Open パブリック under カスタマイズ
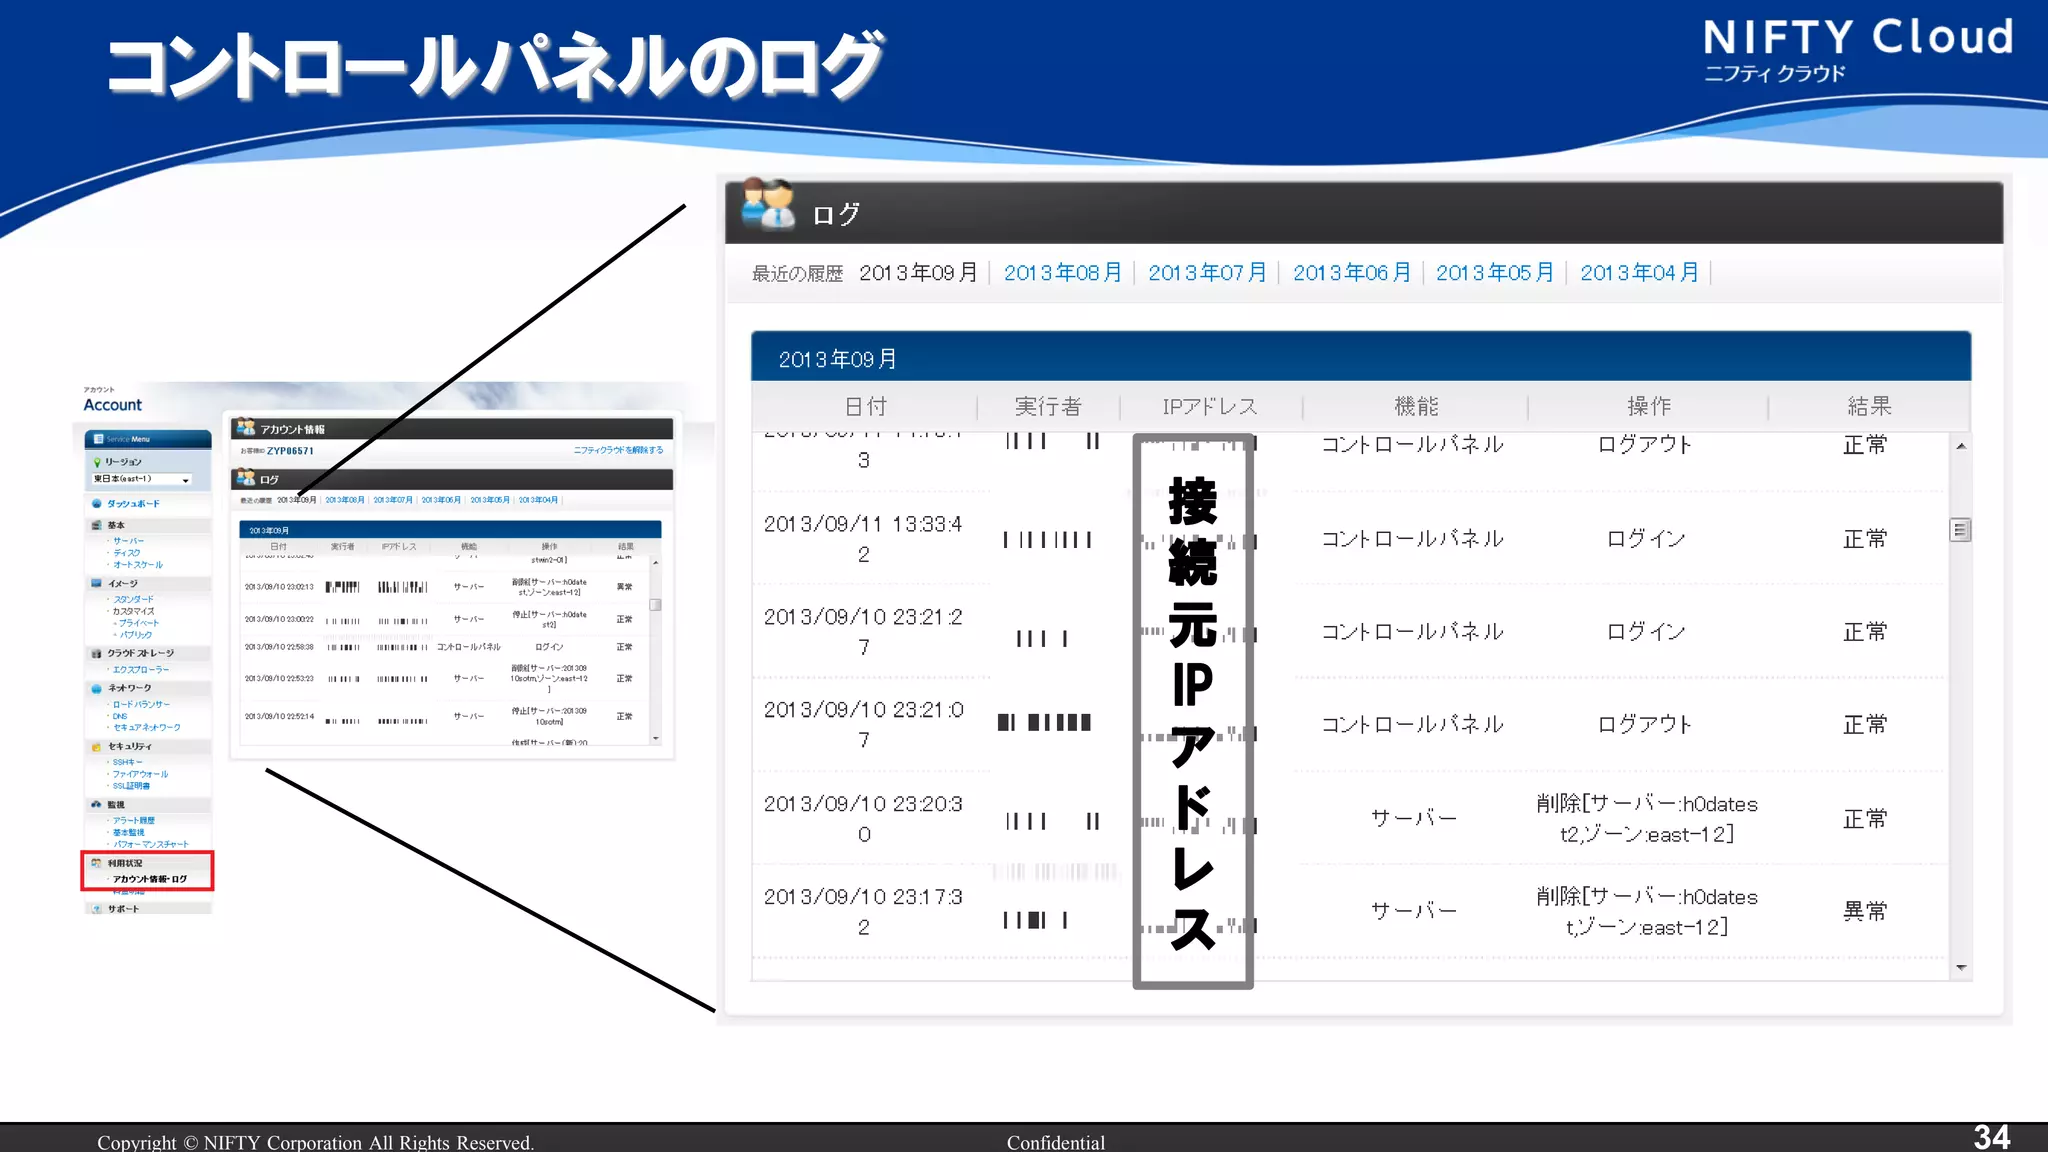 (136, 635)
